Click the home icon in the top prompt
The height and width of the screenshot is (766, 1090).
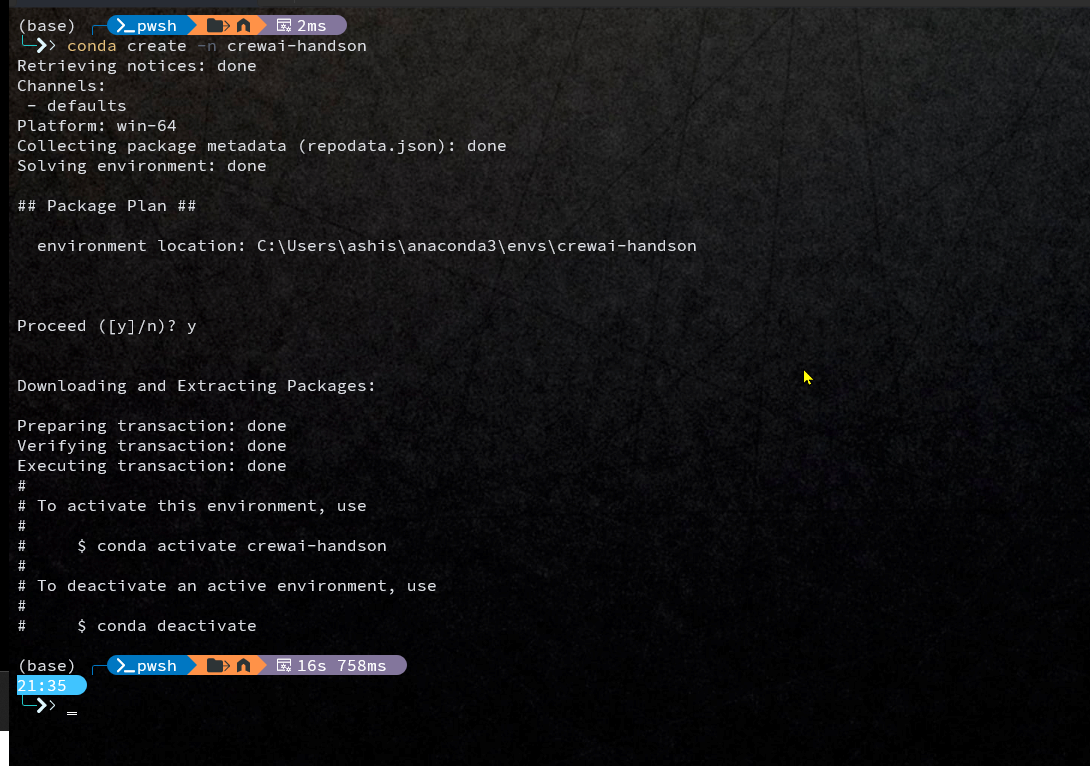[x=243, y=26]
